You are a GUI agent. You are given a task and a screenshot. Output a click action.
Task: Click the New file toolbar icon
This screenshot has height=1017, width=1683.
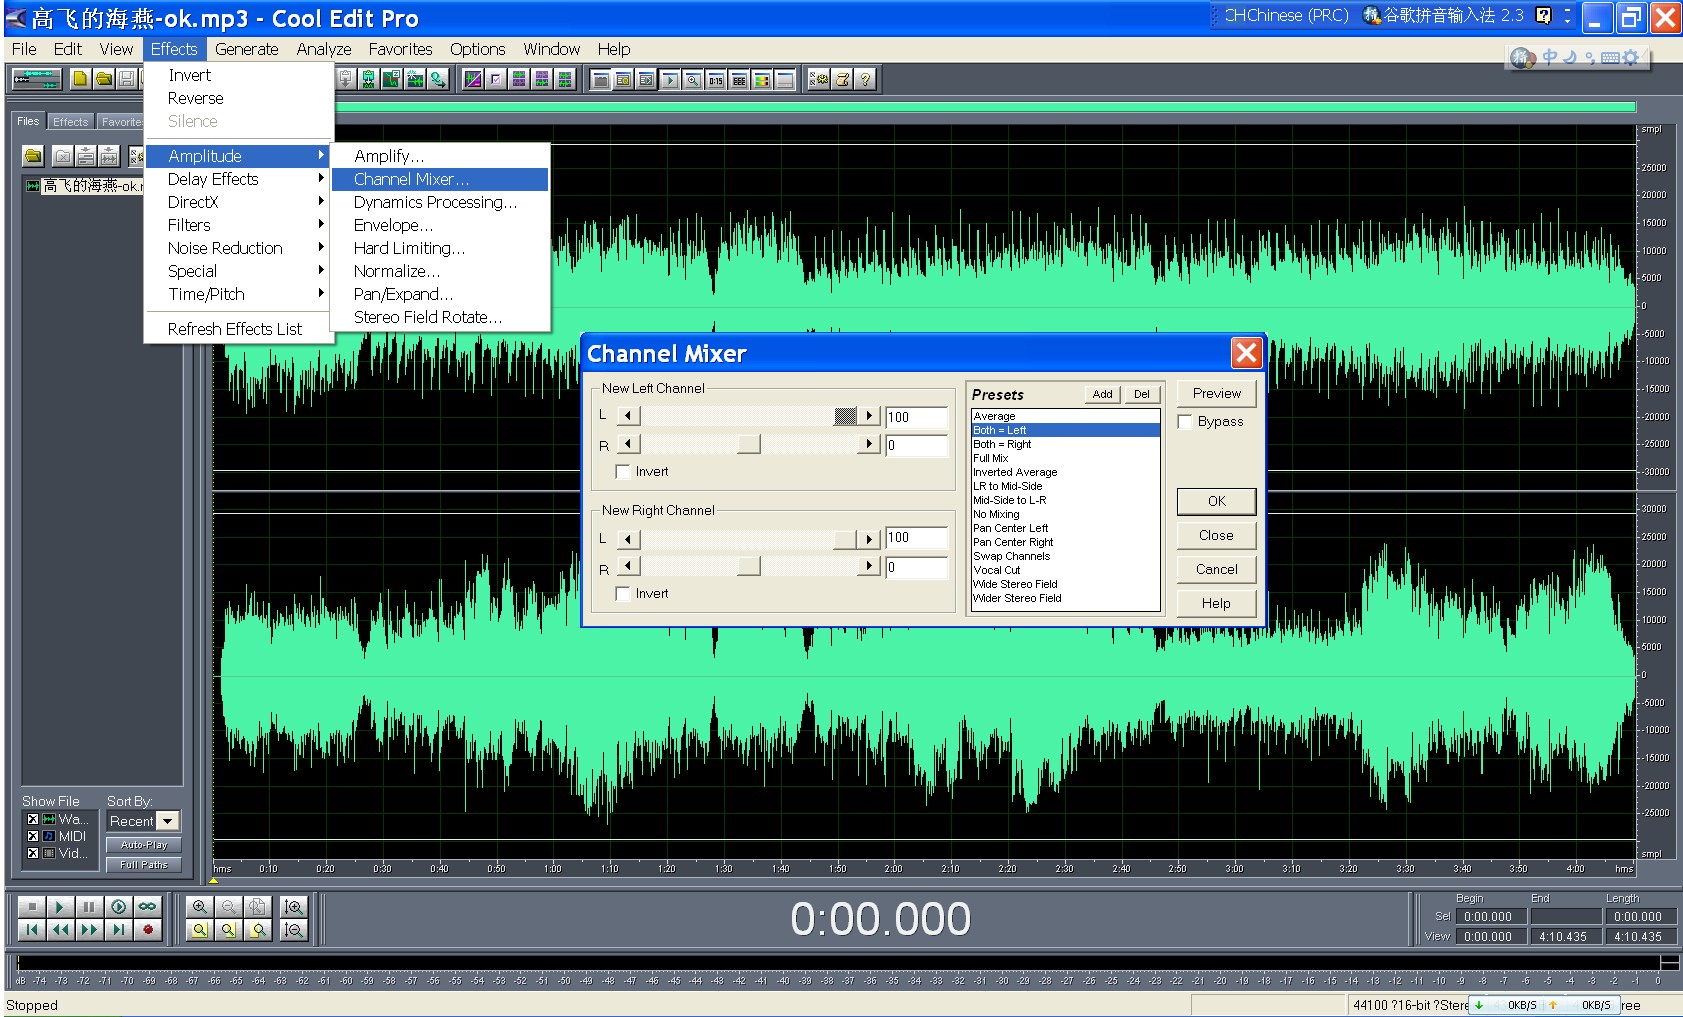pos(80,79)
